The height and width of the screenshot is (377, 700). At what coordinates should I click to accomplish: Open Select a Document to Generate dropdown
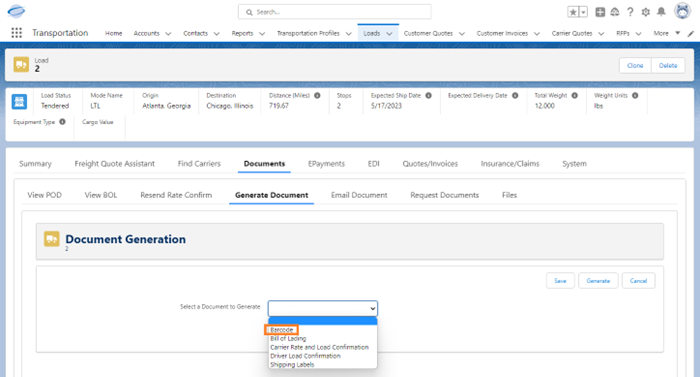pos(323,309)
